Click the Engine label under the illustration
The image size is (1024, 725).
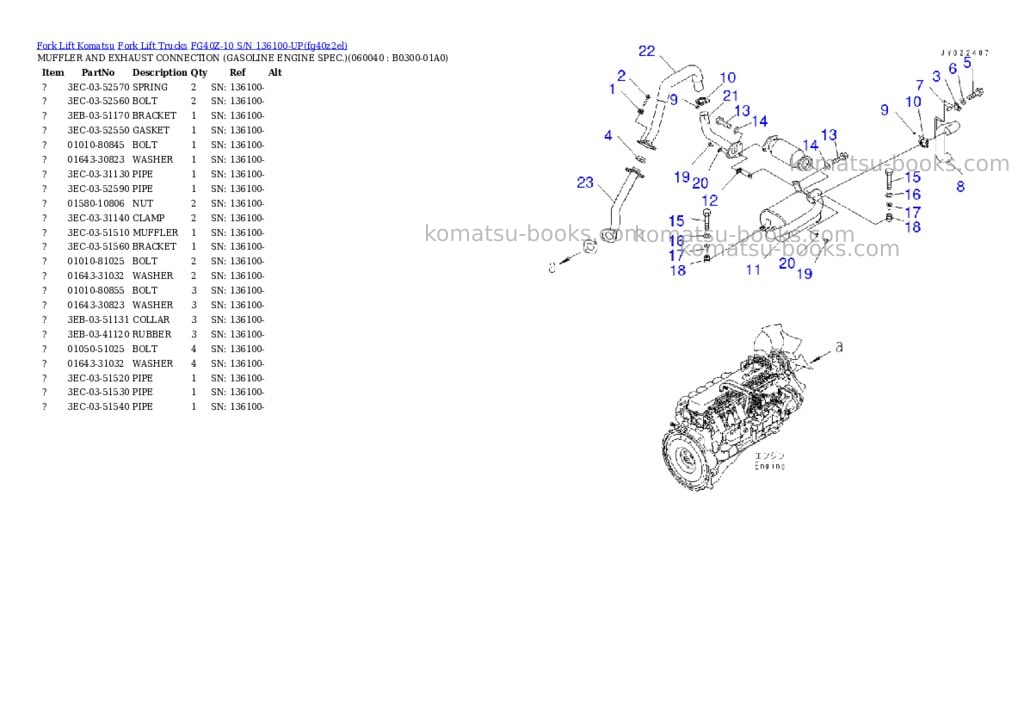(770, 466)
